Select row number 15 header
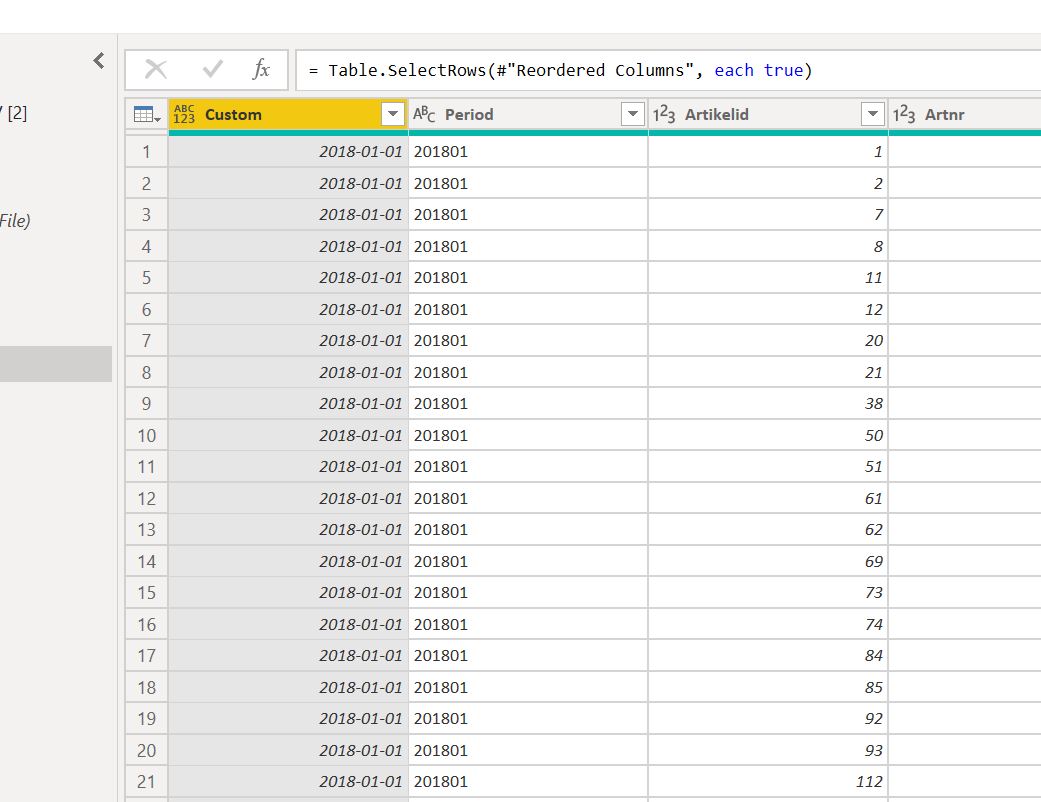 pyautogui.click(x=147, y=592)
